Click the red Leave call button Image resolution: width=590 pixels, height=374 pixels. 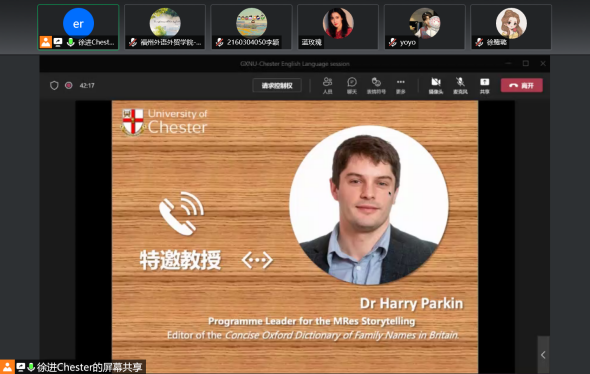tap(522, 85)
